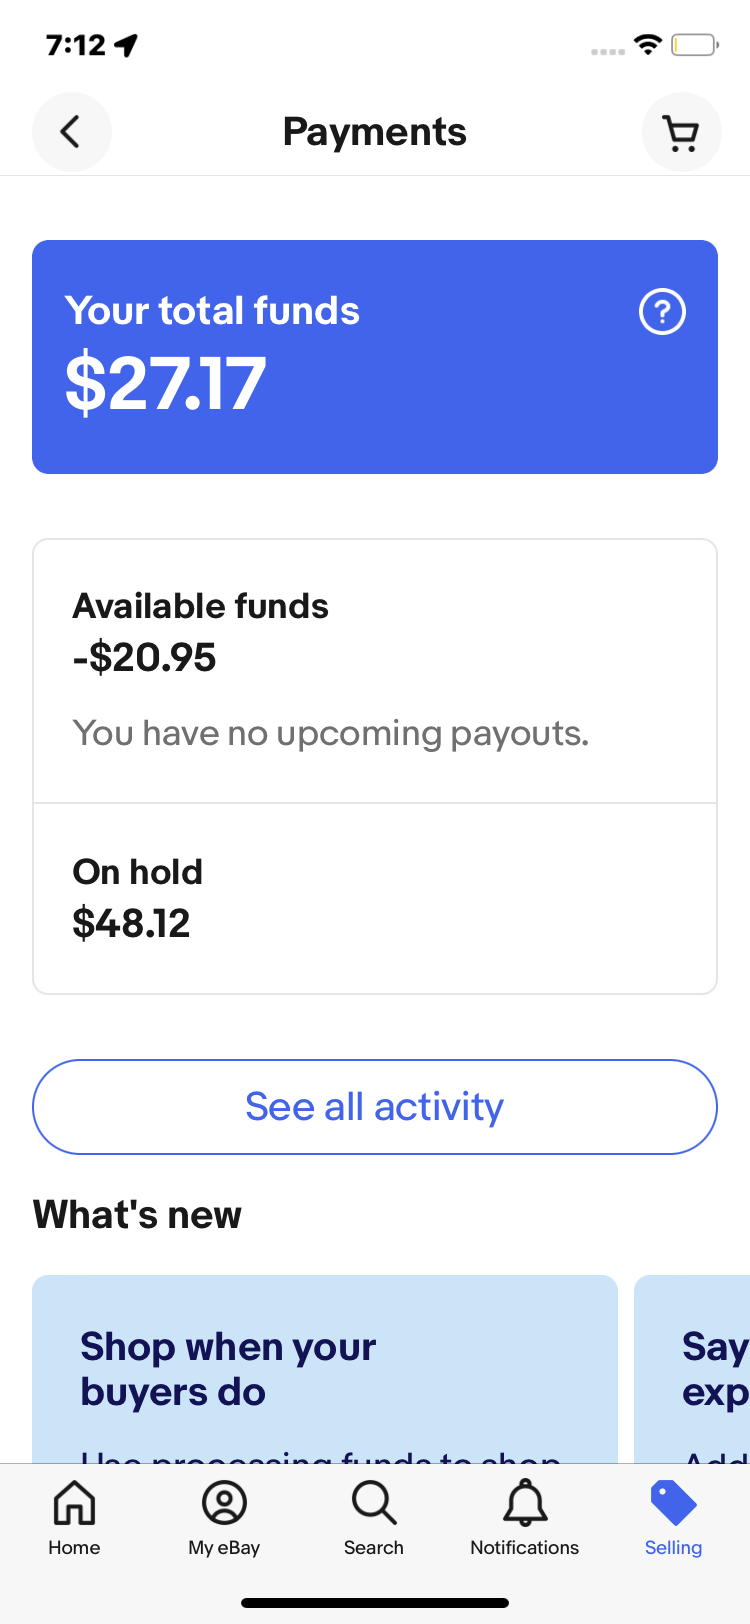Go to the Home tab
Image resolution: width=750 pixels, height=1624 pixels.
(74, 1518)
